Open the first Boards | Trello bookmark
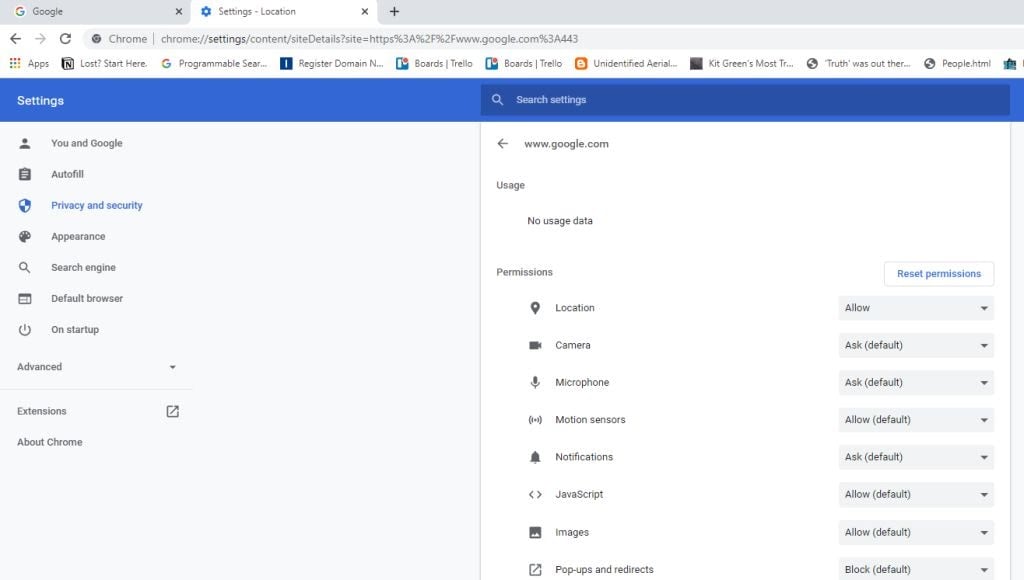 click(x=434, y=63)
